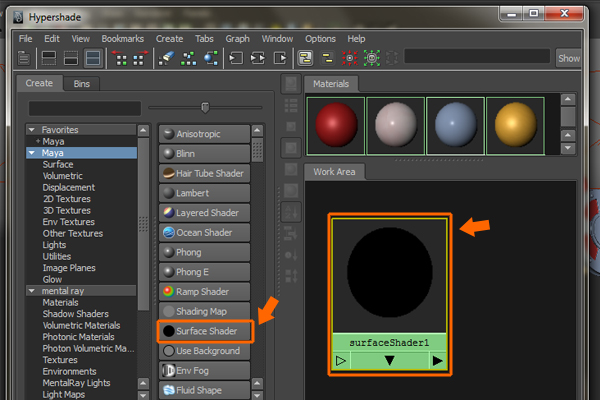Create a Layered Shader node
Viewport: 600px width, 400px height.
(x=205, y=213)
